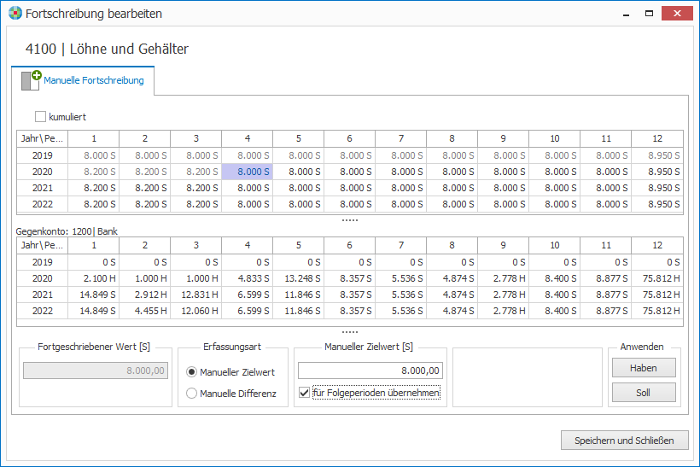
Task: Close the Fortschreibung bearbeiten window
Action: 677,14
